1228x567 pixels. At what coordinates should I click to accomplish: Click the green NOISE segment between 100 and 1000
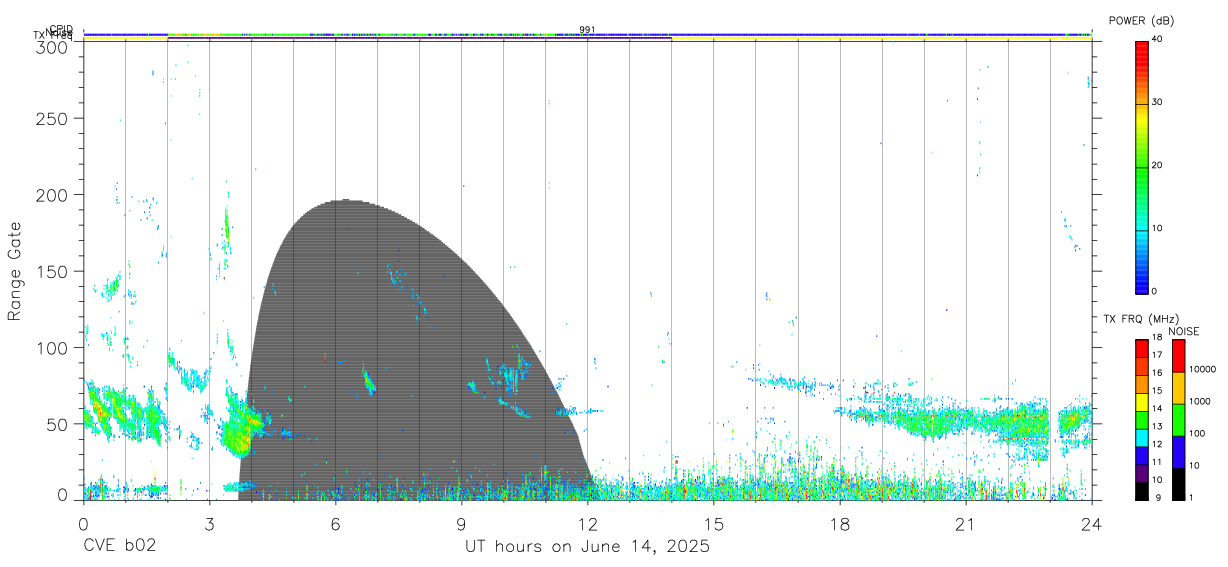1178,419
